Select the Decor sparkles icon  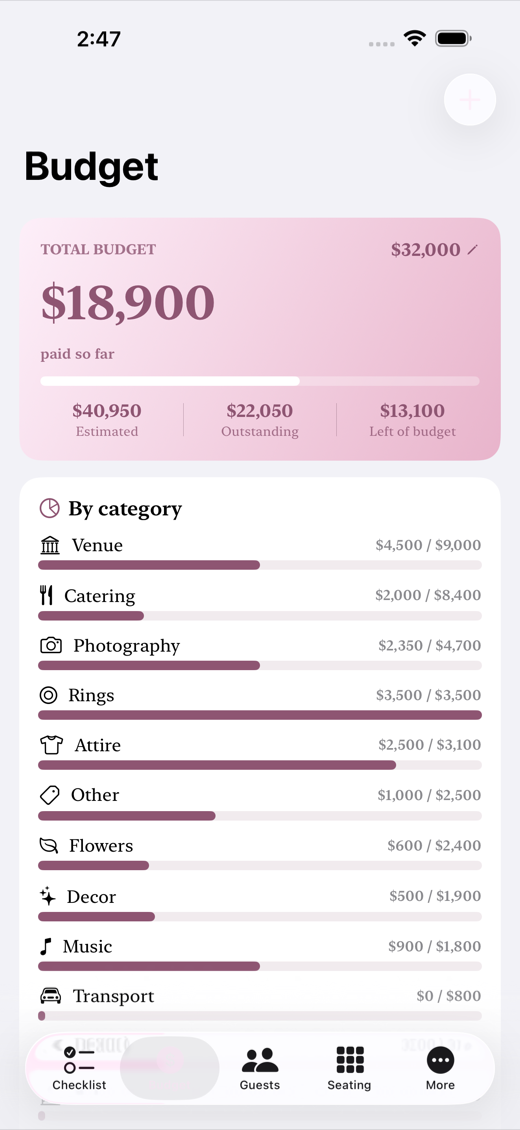point(48,897)
